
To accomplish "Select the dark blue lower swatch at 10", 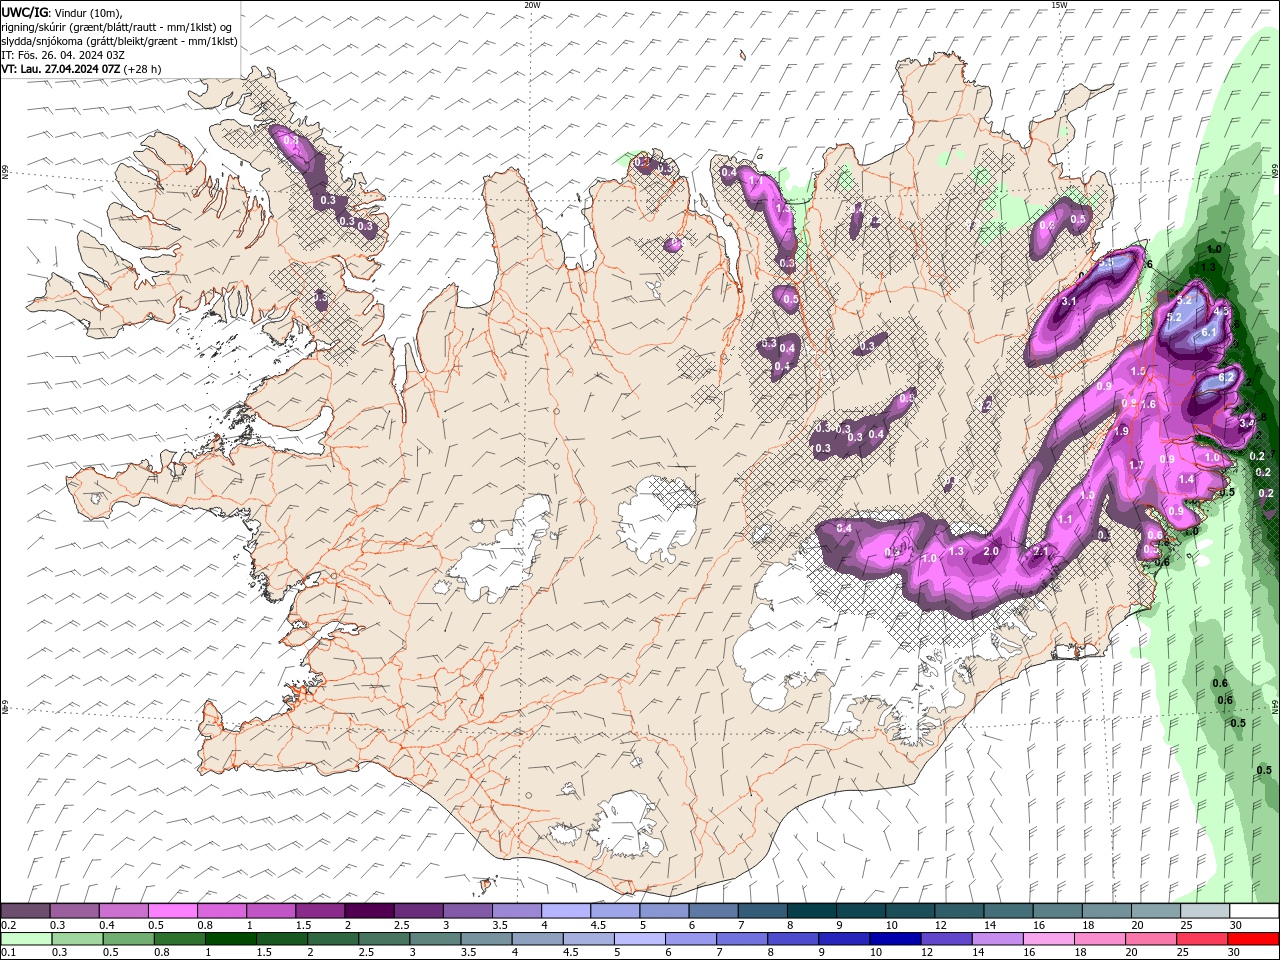I will [895, 939].
